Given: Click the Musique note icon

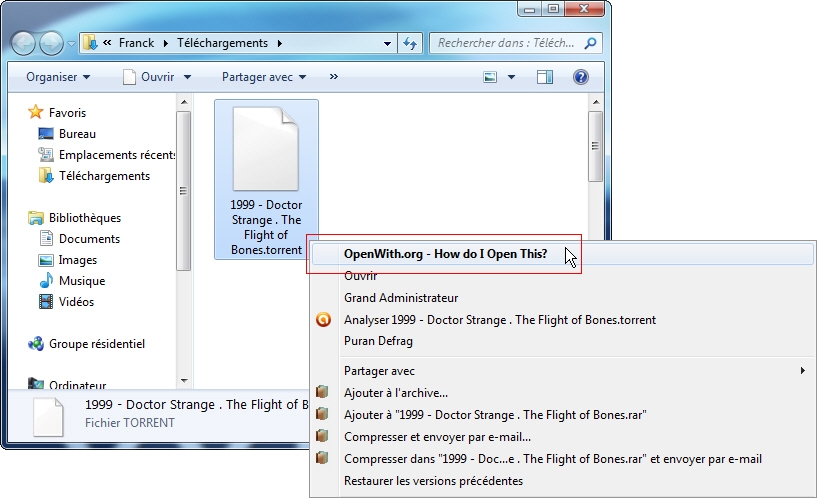Looking at the screenshot, I should (46, 280).
